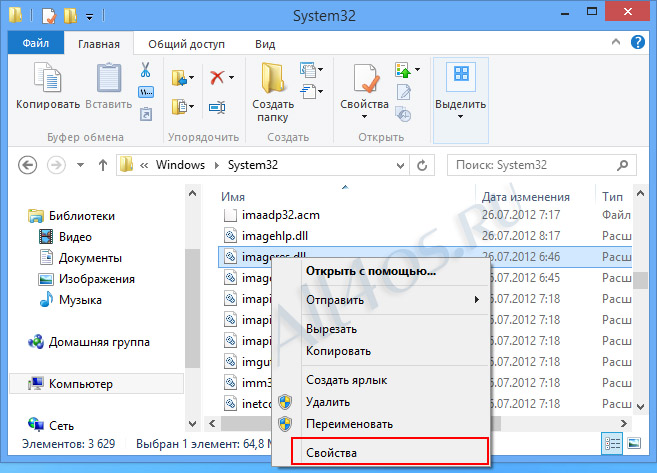The width and height of the screenshot is (657, 473).
Task: Select Документы library in navigation pane
Action: [80, 258]
